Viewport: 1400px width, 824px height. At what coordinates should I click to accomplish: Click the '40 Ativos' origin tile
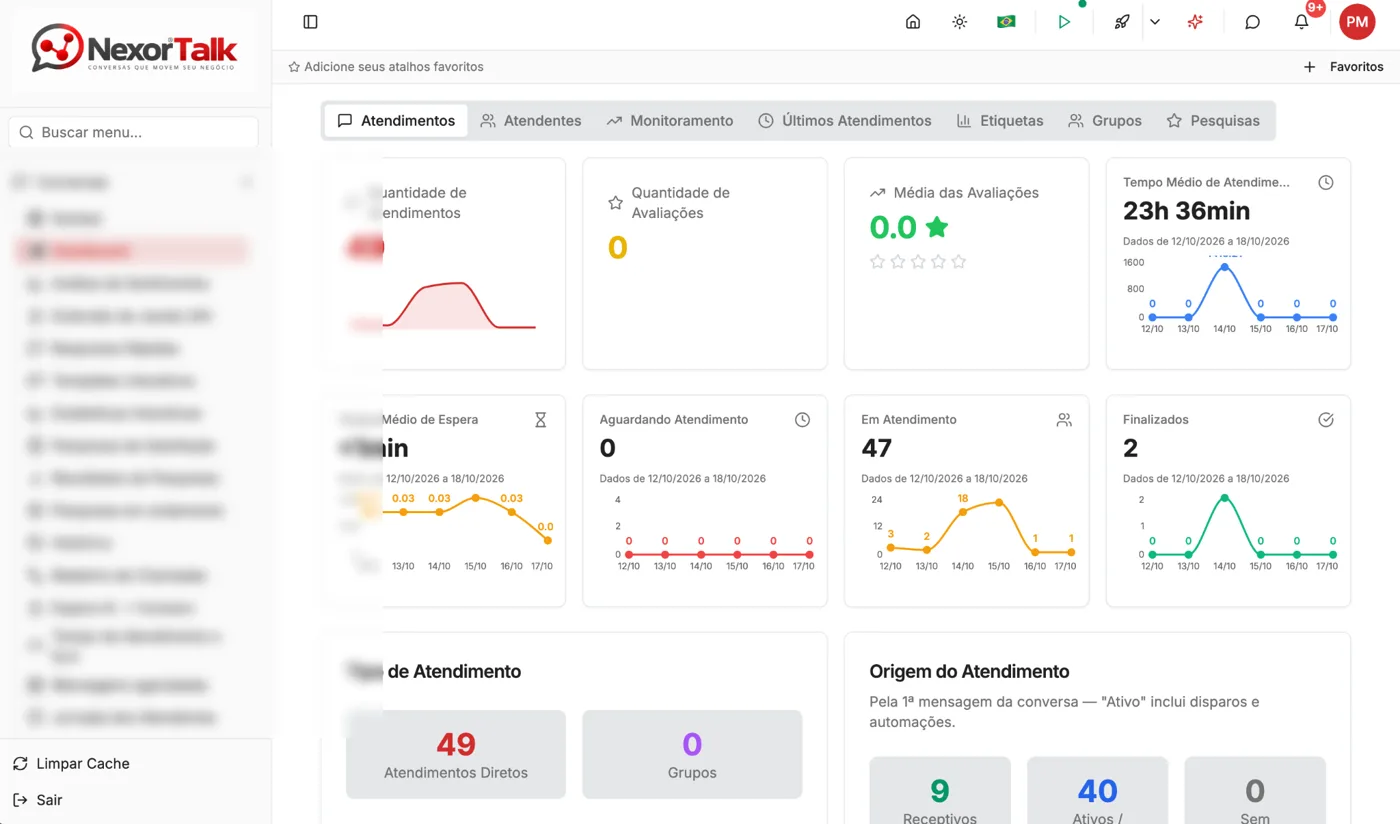click(x=1097, y=792)
